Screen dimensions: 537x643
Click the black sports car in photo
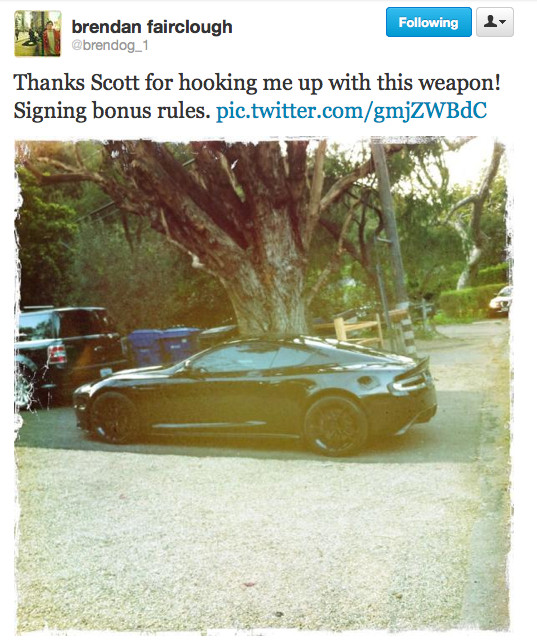[x=255, y=394]
